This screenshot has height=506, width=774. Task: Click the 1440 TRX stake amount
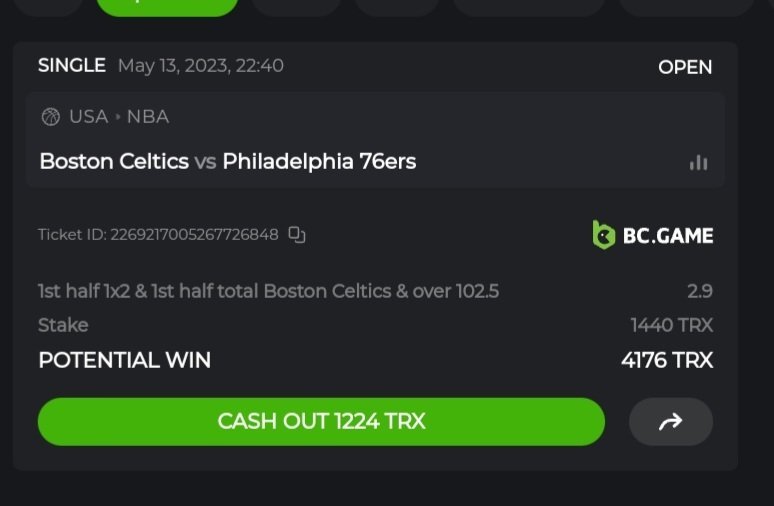(x=671, y=325)
